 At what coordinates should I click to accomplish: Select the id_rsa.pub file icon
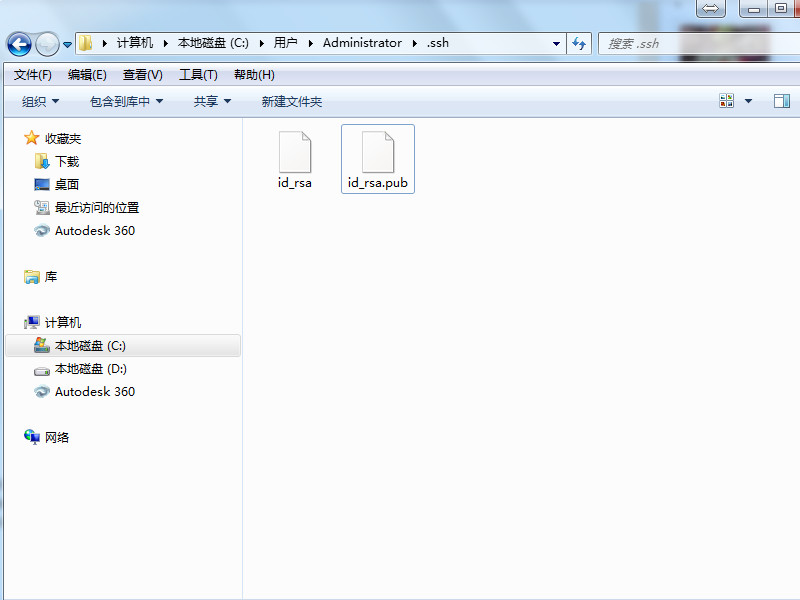point(378,152)
